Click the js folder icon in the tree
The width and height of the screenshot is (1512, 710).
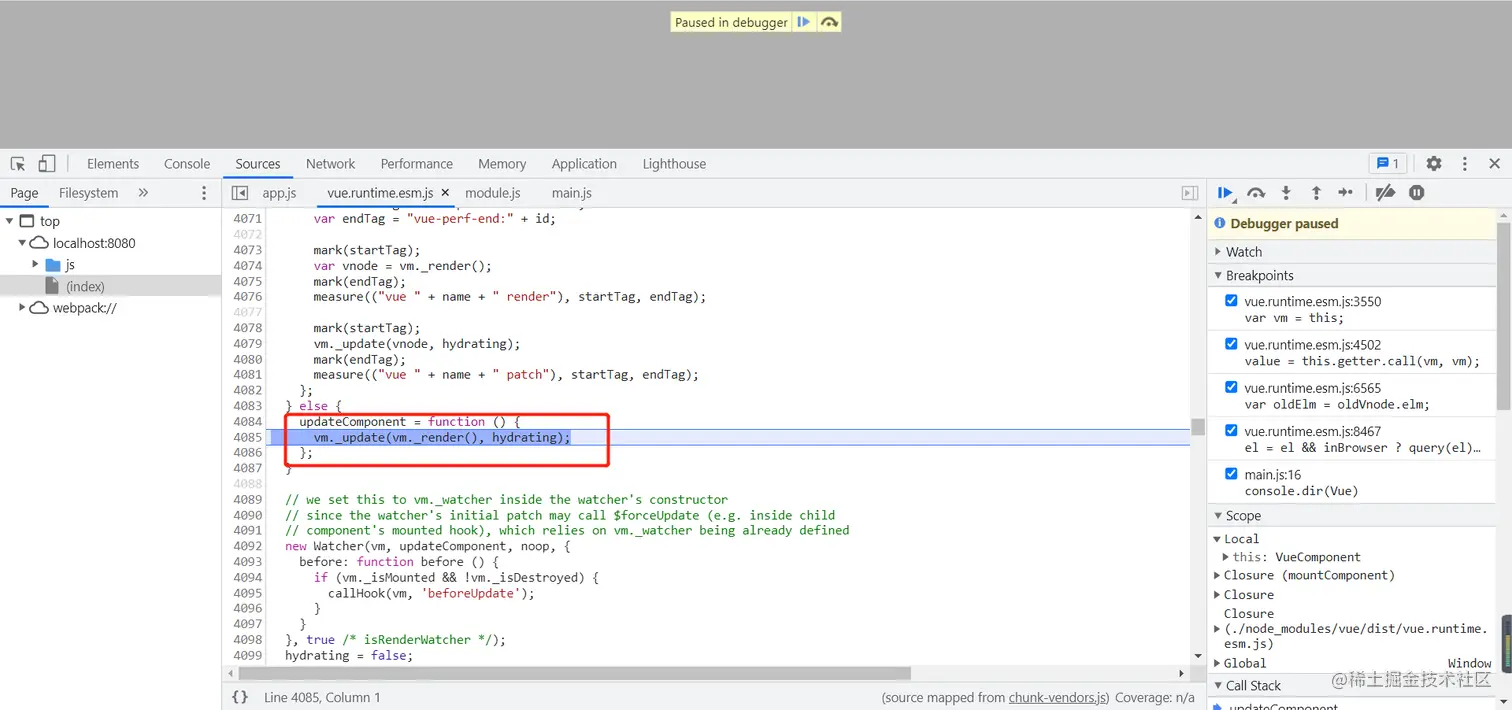[x=54, y=265]
